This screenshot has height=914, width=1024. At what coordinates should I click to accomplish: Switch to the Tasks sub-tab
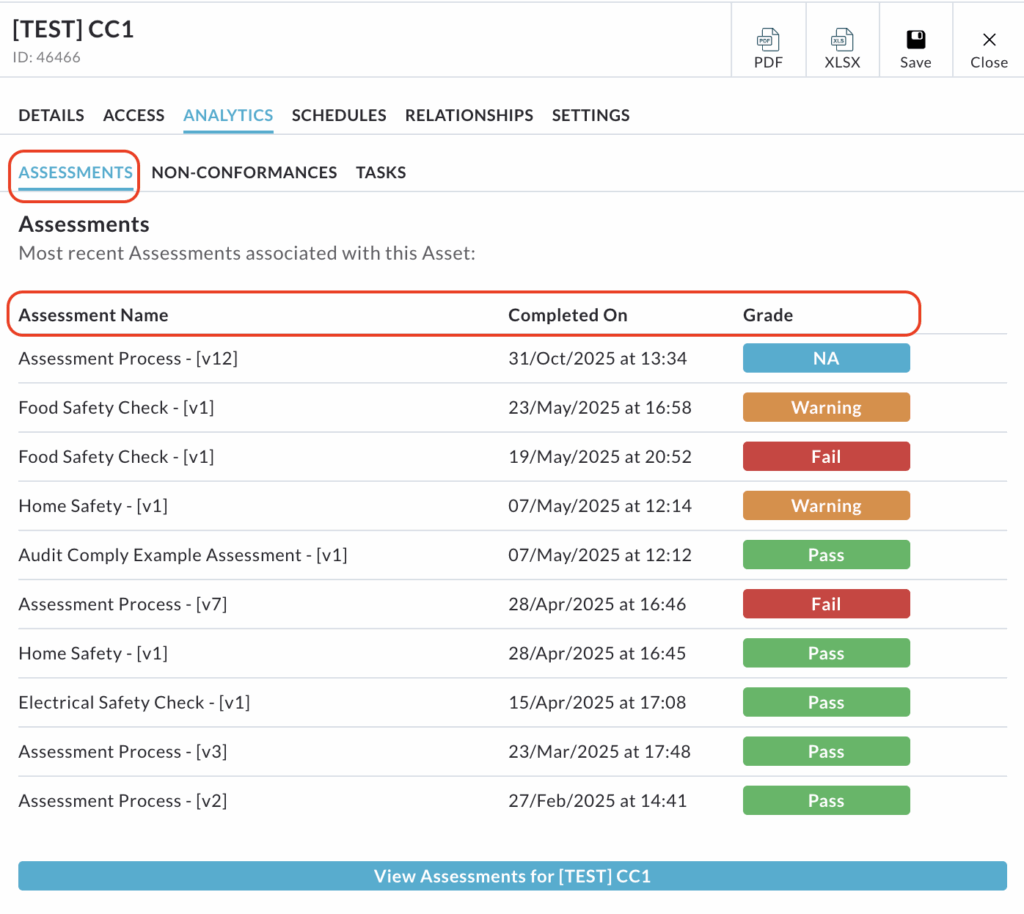coord(380,172)
